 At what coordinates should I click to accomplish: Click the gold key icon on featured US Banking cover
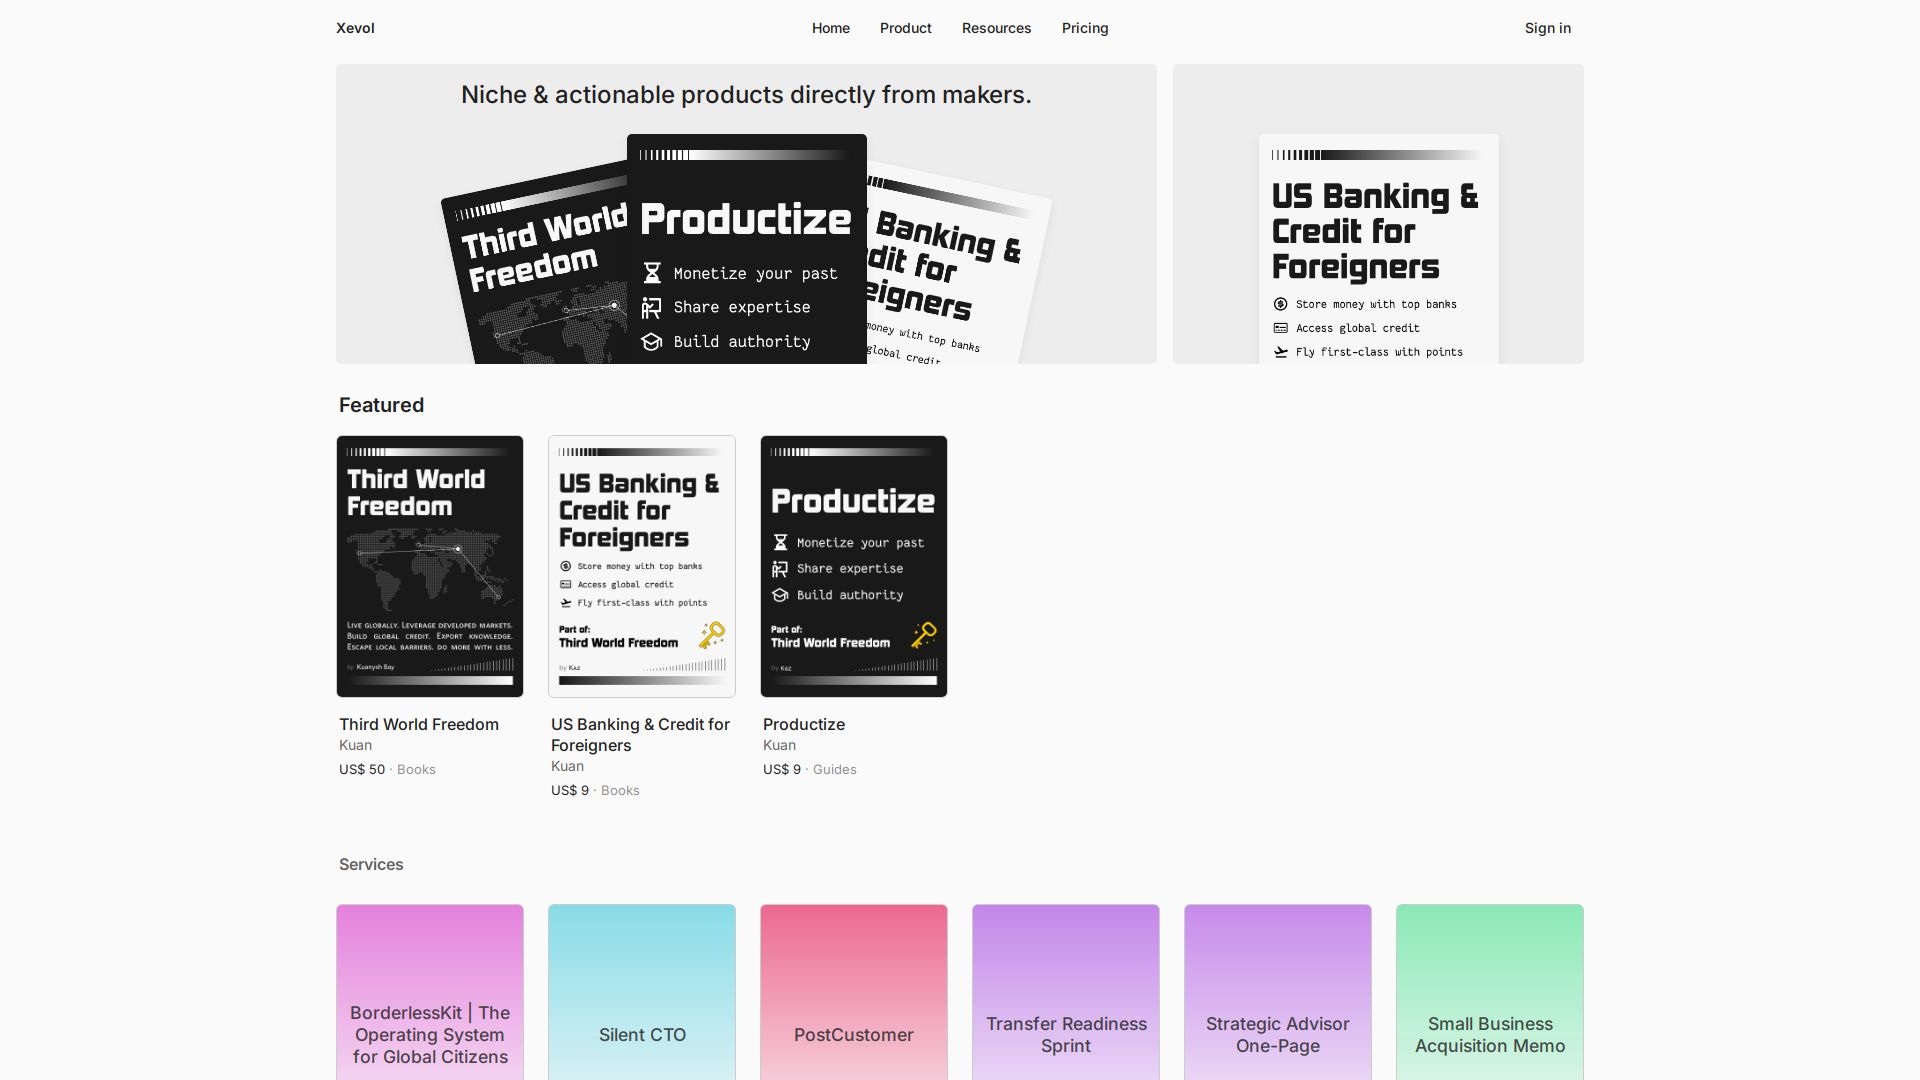click(711, 635)
